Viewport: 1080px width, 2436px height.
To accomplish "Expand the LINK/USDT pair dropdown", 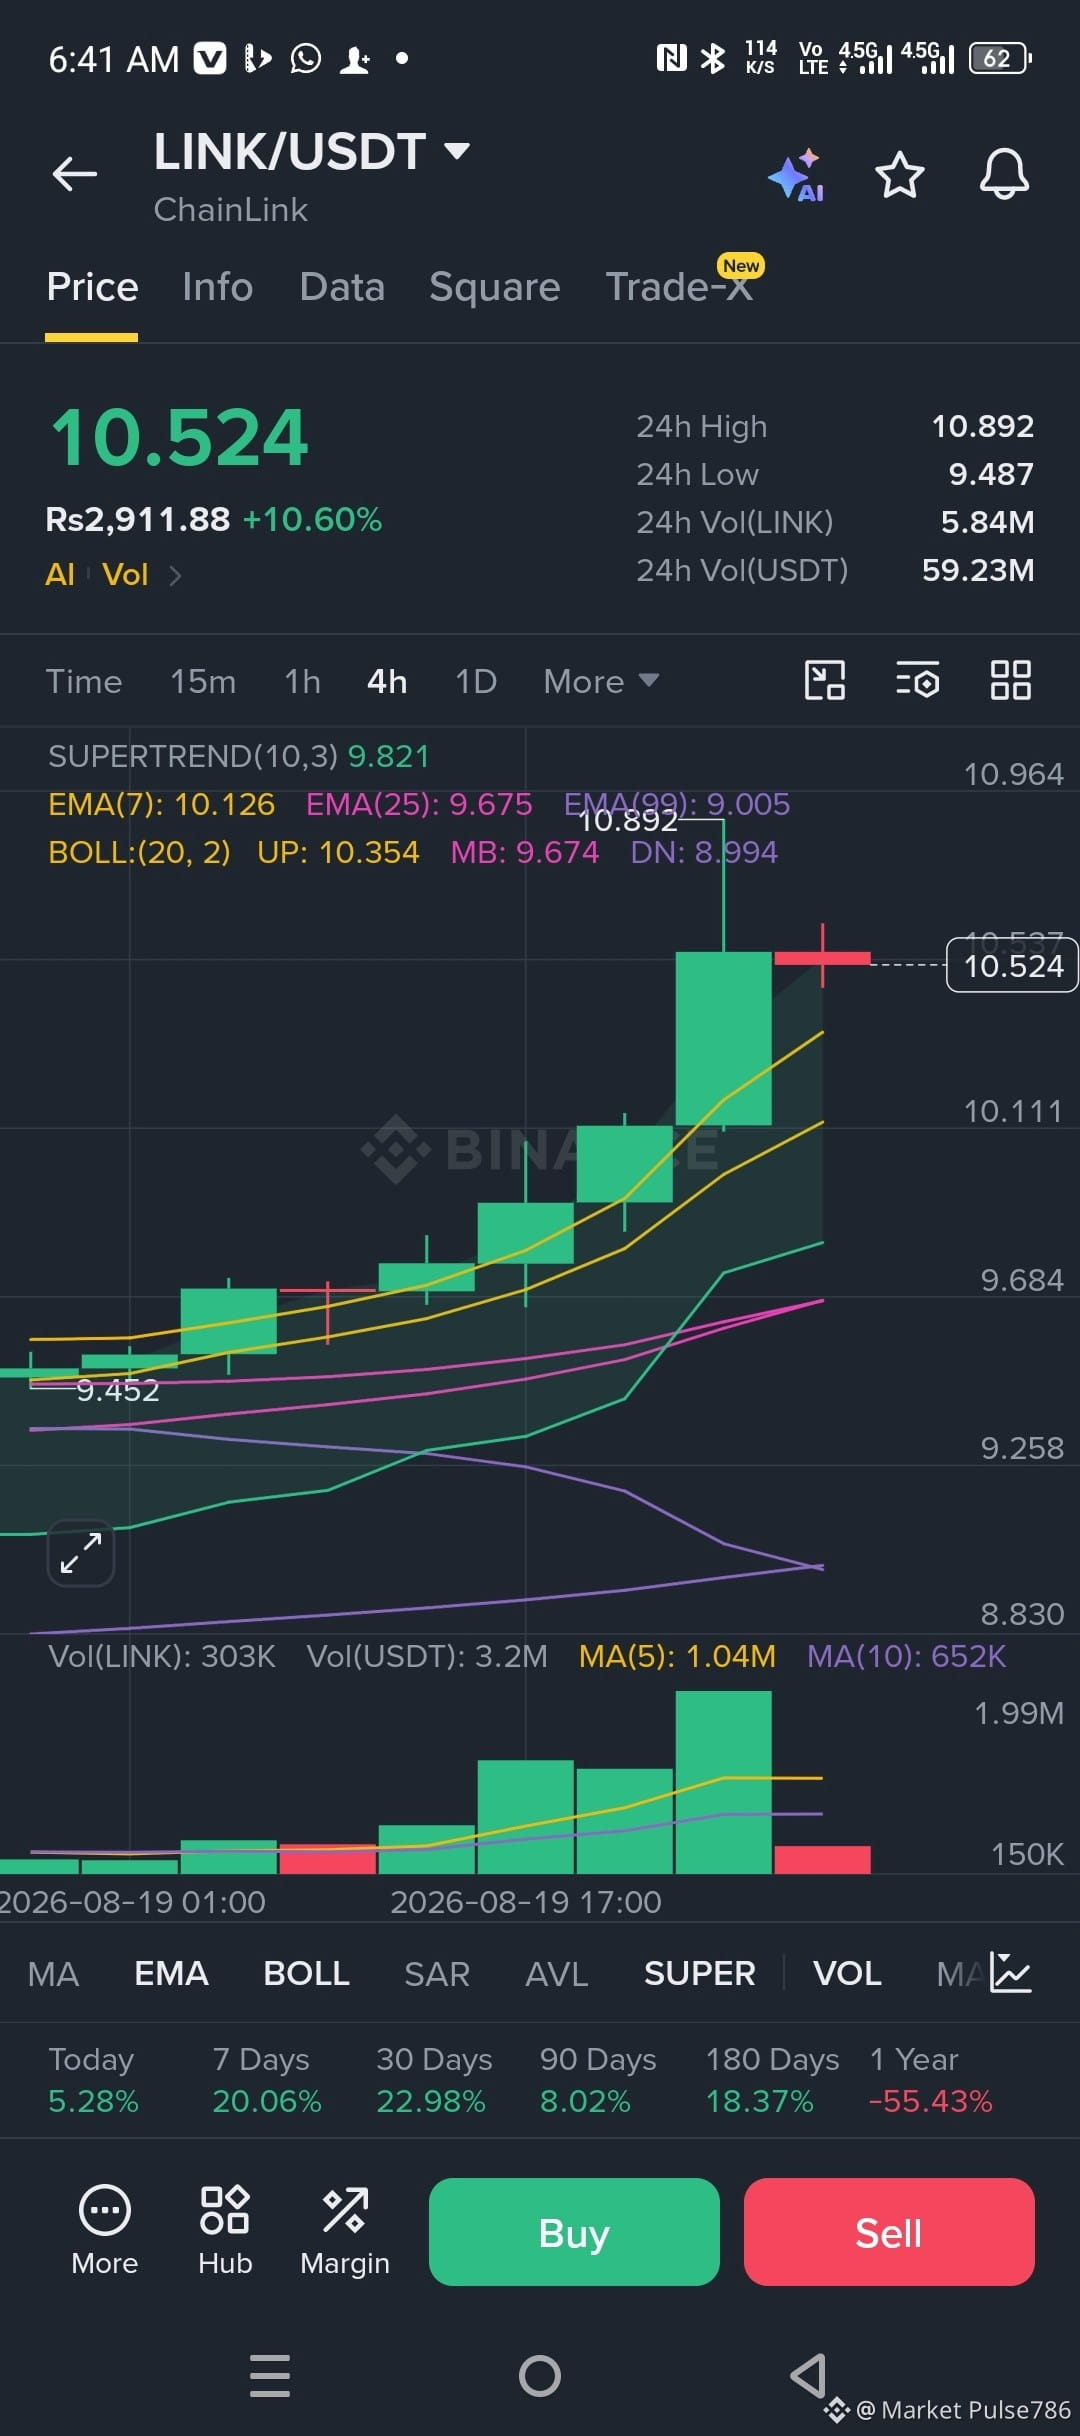I will pos(457,151).
